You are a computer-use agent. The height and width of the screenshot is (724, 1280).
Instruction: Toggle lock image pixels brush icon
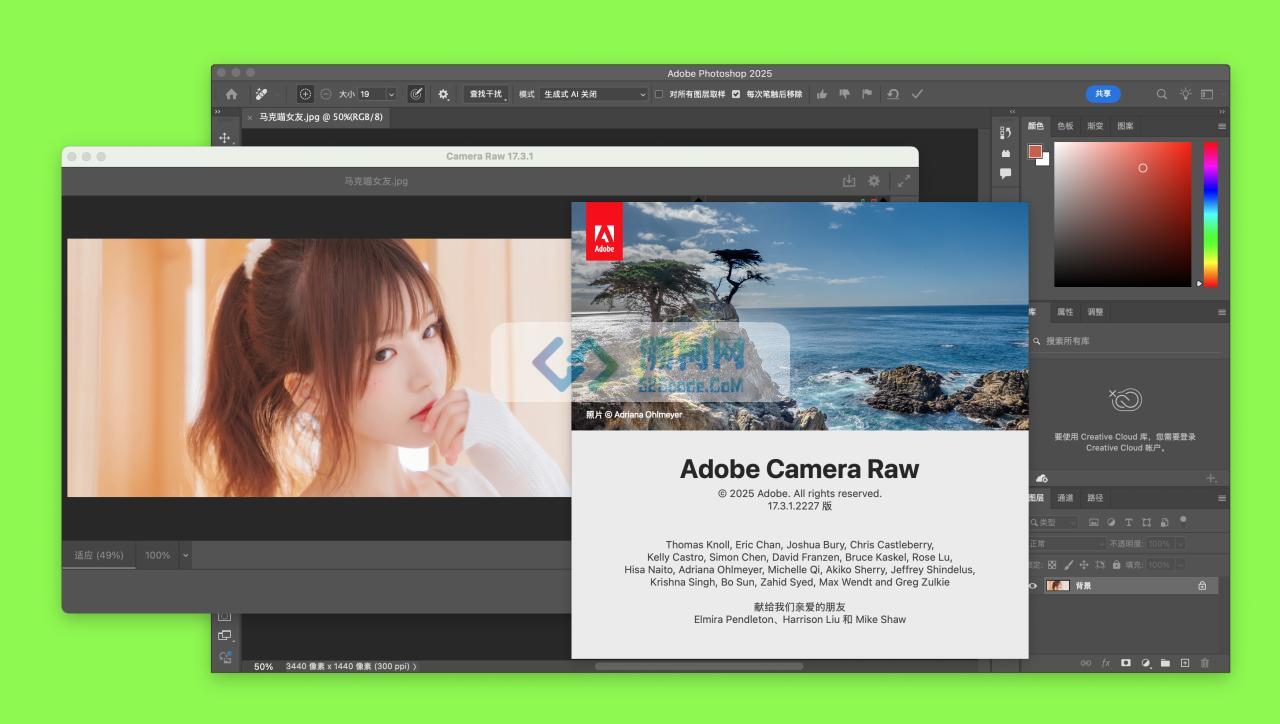tap(1069, 565)
